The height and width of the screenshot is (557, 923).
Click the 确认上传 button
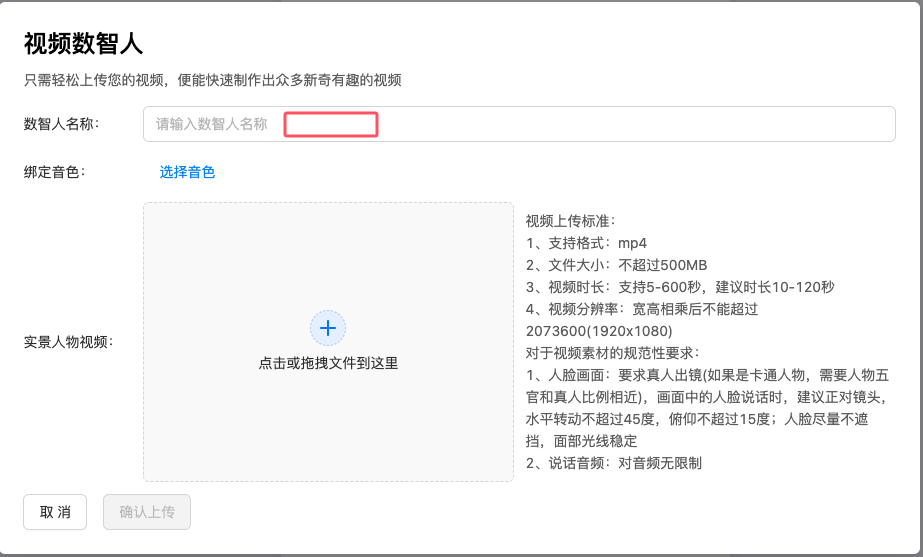pos(147,512)
